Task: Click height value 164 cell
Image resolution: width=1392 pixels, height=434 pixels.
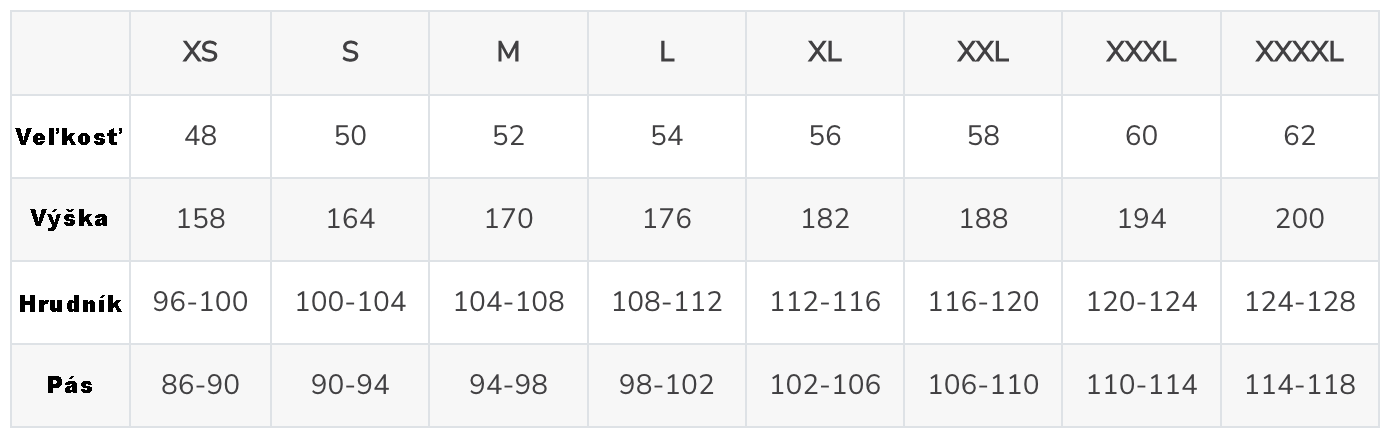Action: tap(351, 219)
